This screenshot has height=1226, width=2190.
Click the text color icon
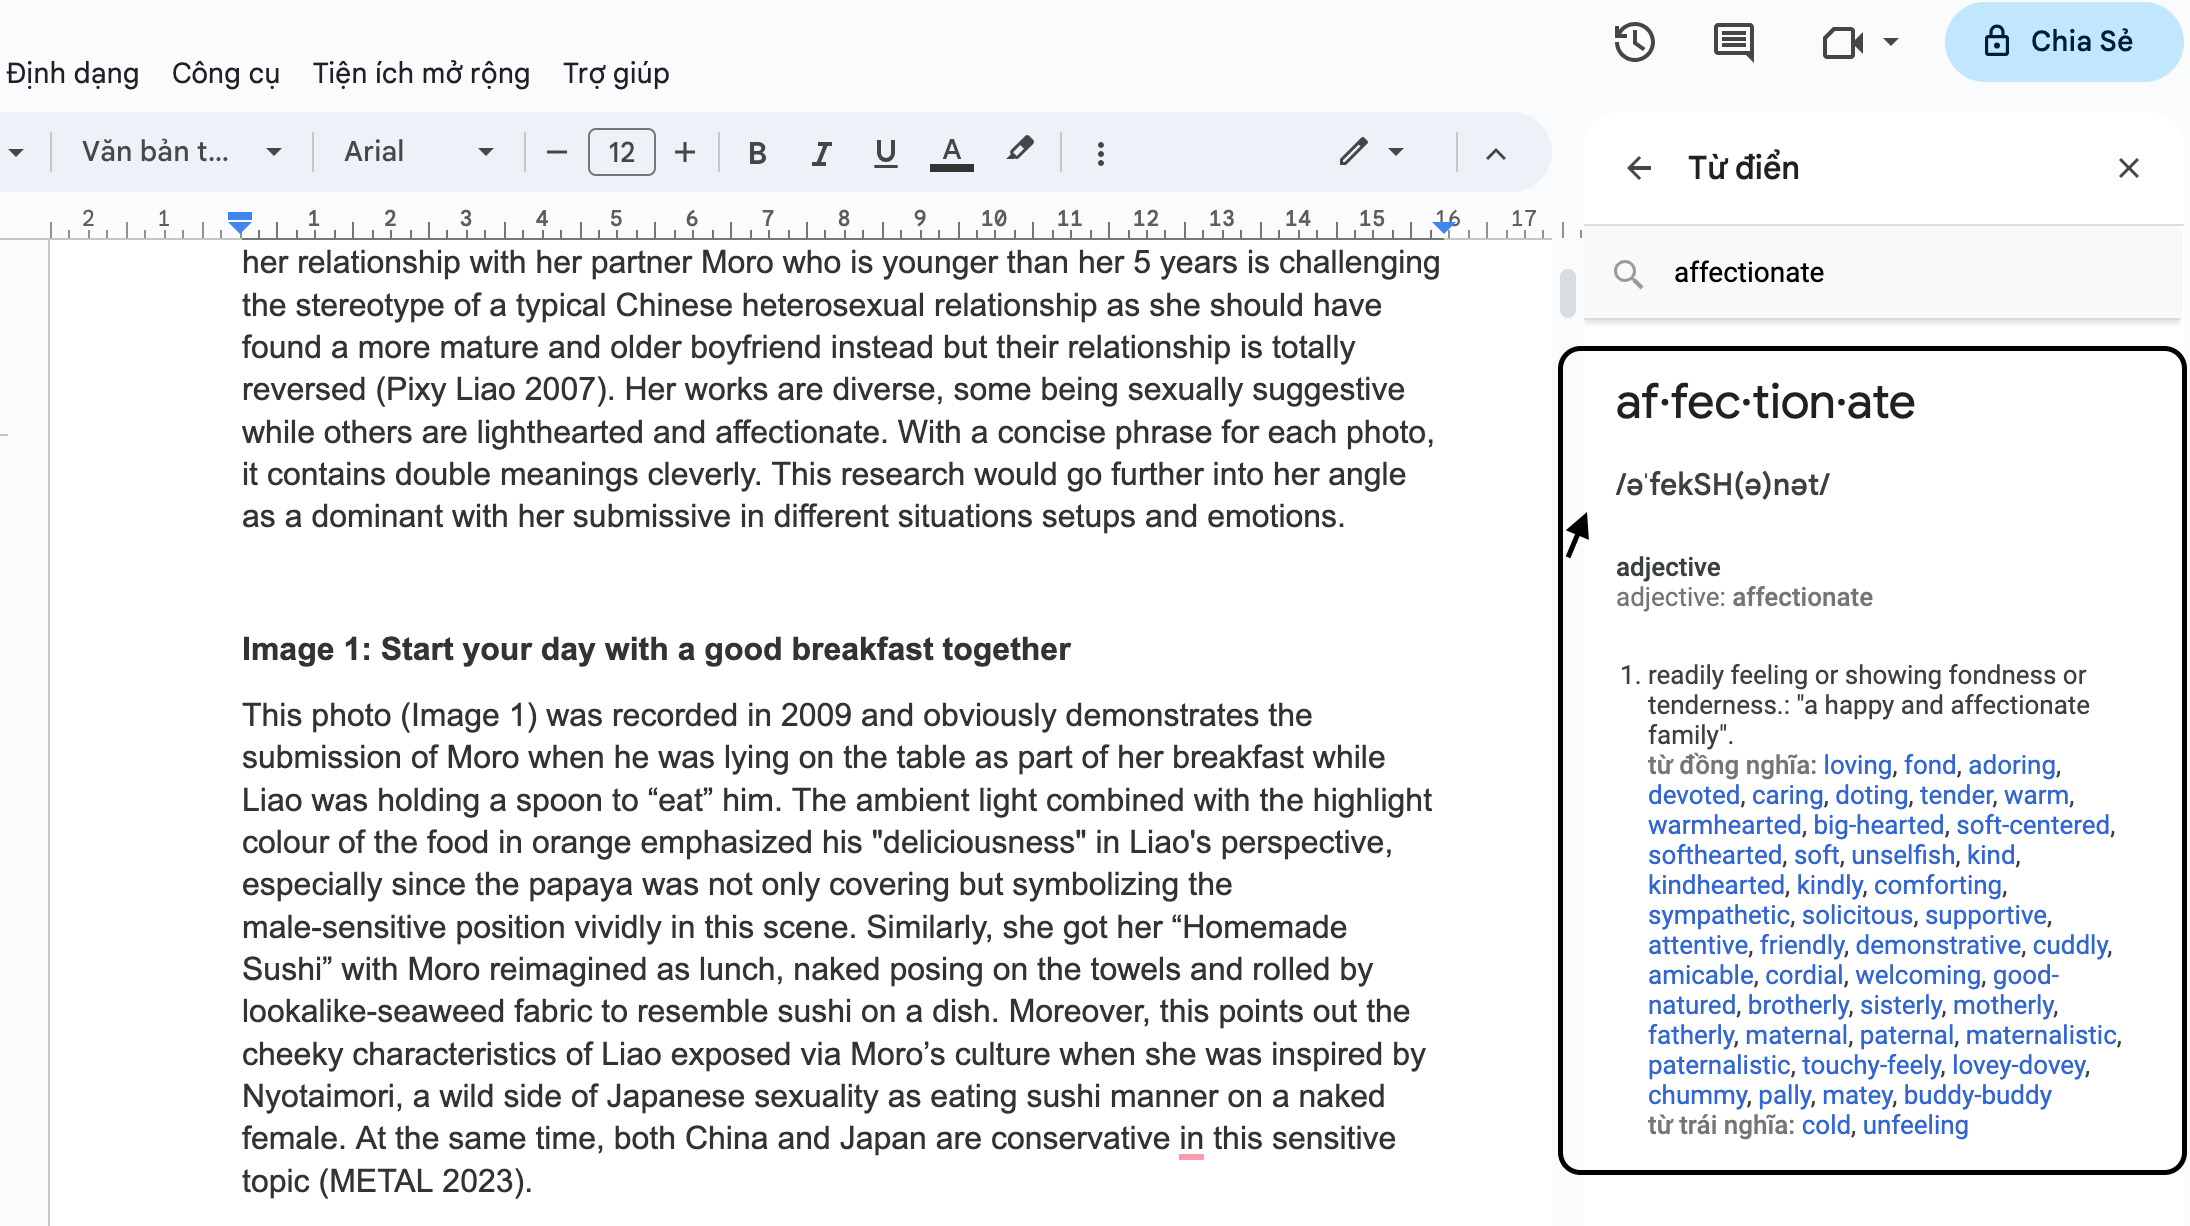coord(951,153)
